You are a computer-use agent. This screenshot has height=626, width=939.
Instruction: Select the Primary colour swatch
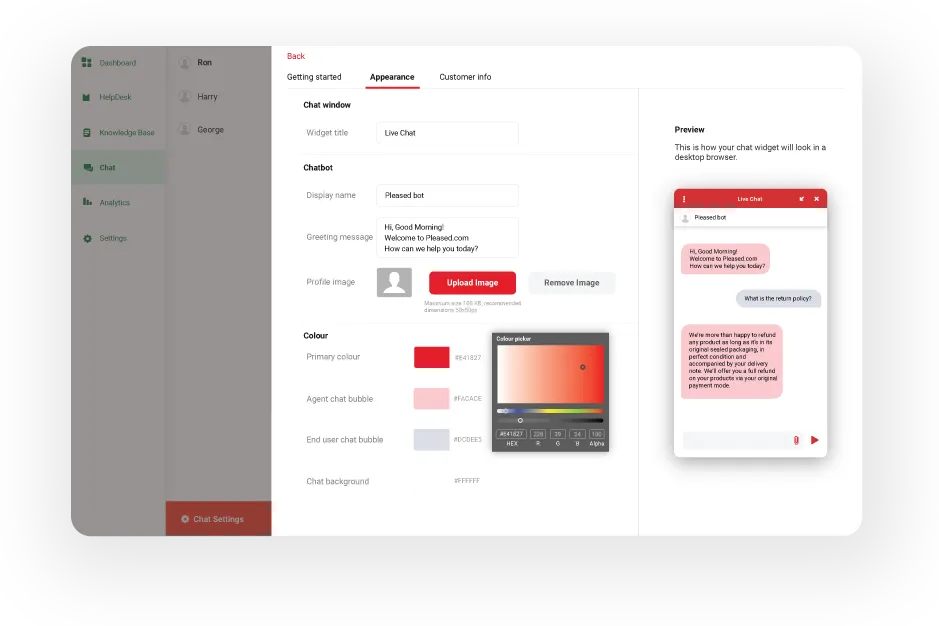(431, 357)
